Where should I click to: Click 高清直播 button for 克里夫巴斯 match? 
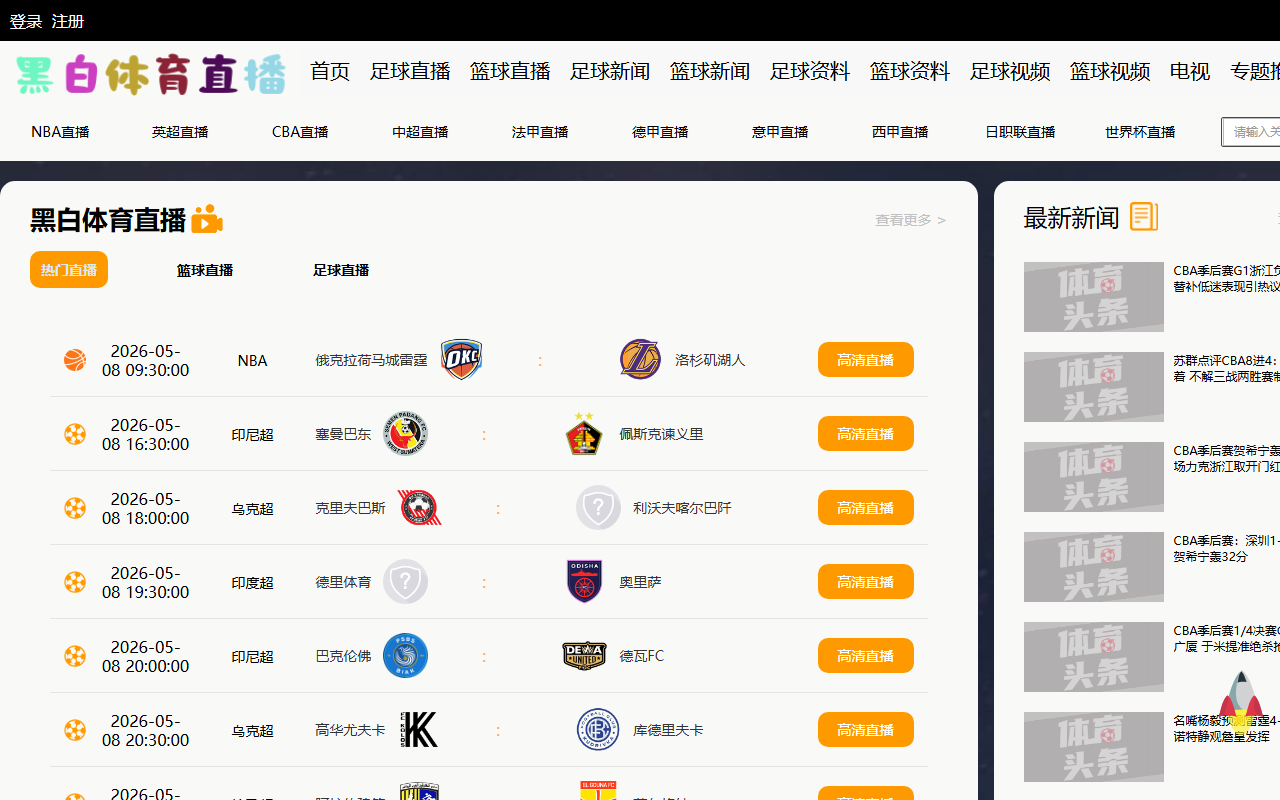(x=866, y=508)
